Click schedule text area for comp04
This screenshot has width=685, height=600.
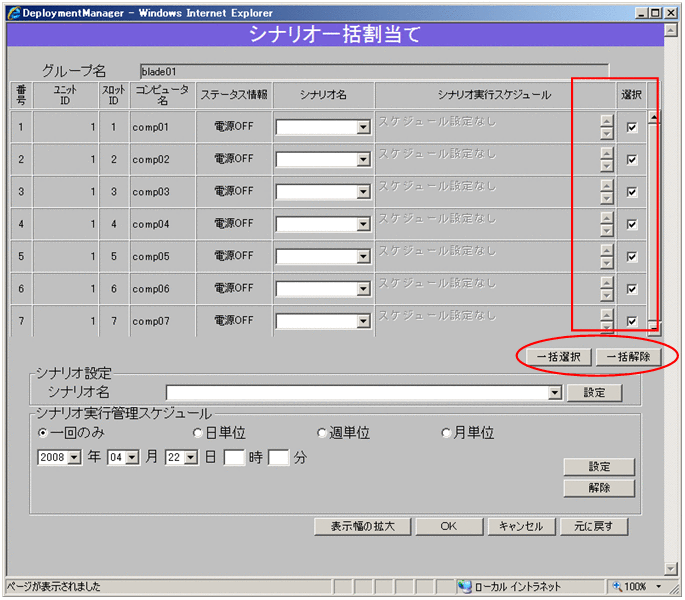tap(488, 224)
